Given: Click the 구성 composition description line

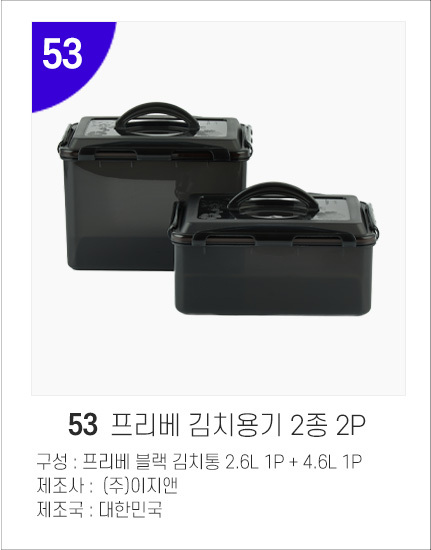Looking at the screenshot, I should pos(199,462).
